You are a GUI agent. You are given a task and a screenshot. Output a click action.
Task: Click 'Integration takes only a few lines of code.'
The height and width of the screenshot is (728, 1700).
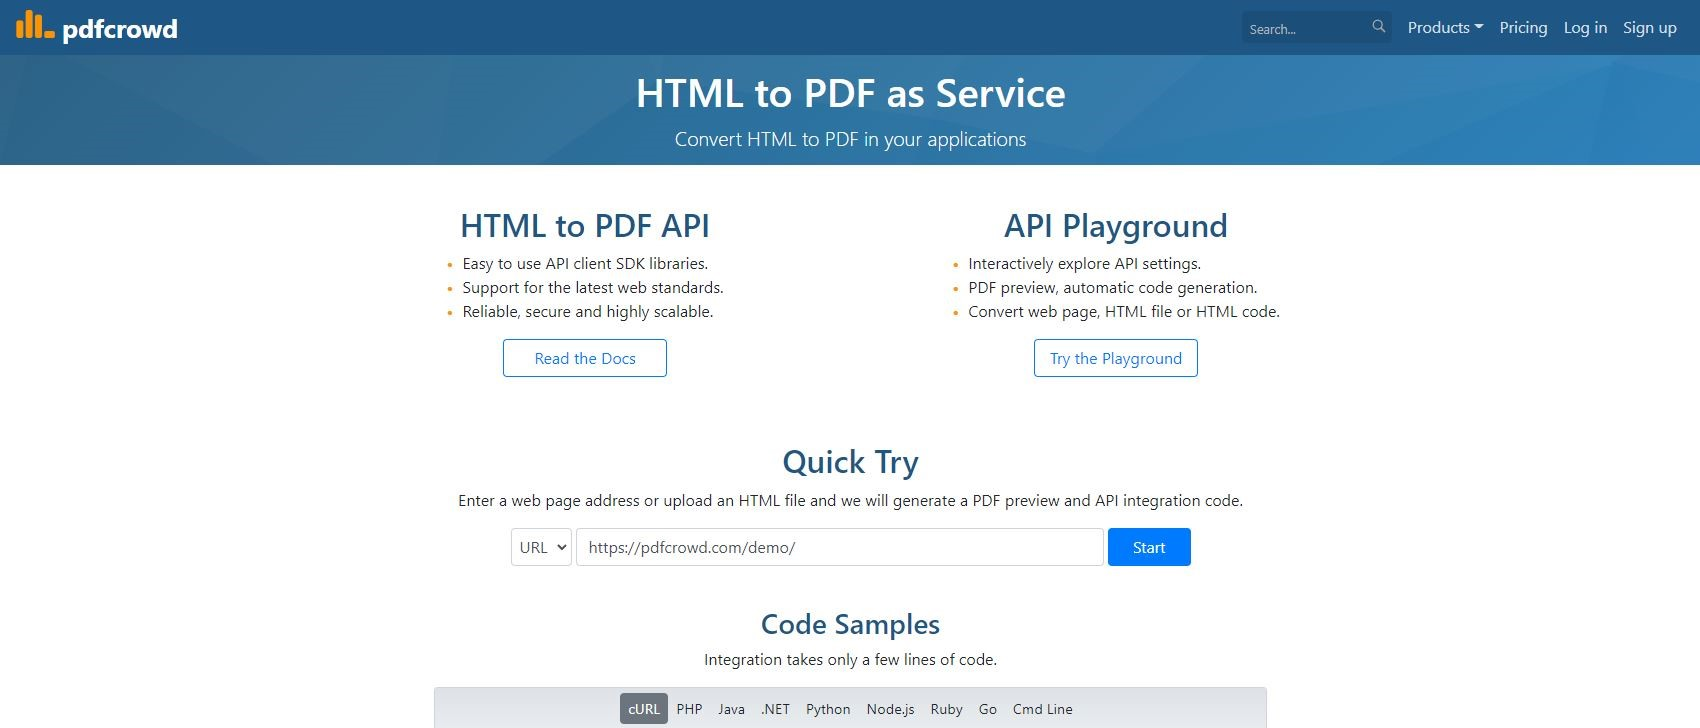point(850,660)
